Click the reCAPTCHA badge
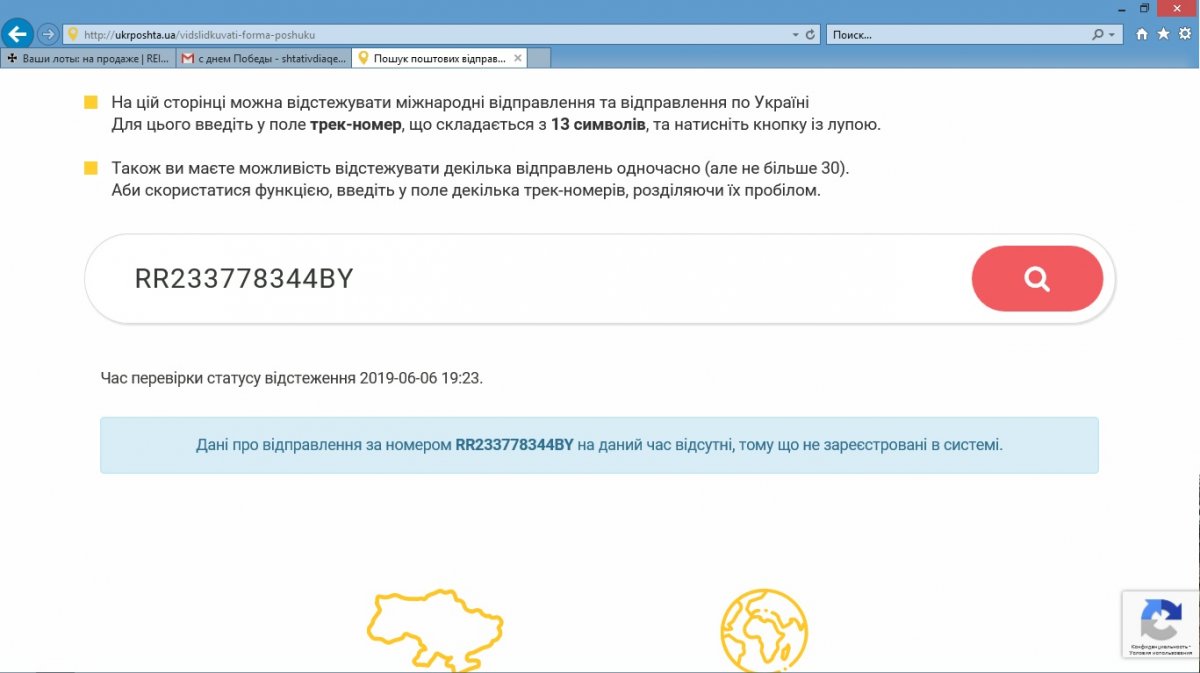The width and height of the screenshot is (1200, 673). pyautogui.click(x=1160, y=625)
